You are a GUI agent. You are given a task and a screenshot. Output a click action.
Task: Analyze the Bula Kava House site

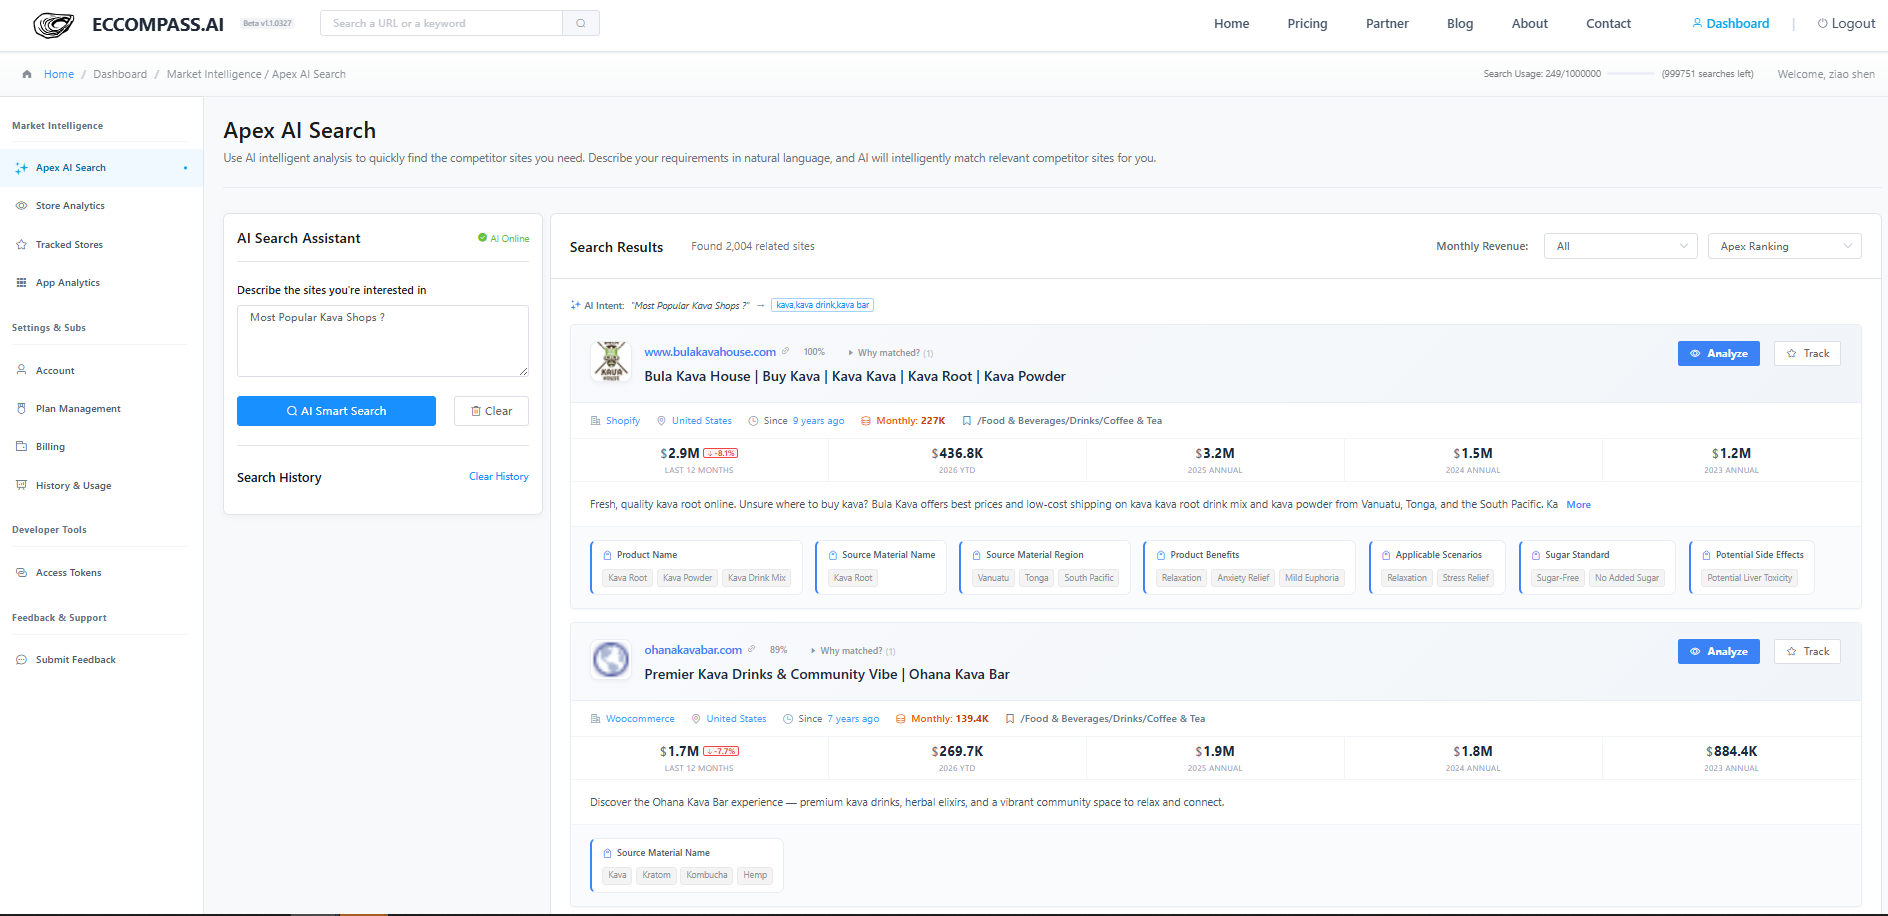(x=1718, y=354)
